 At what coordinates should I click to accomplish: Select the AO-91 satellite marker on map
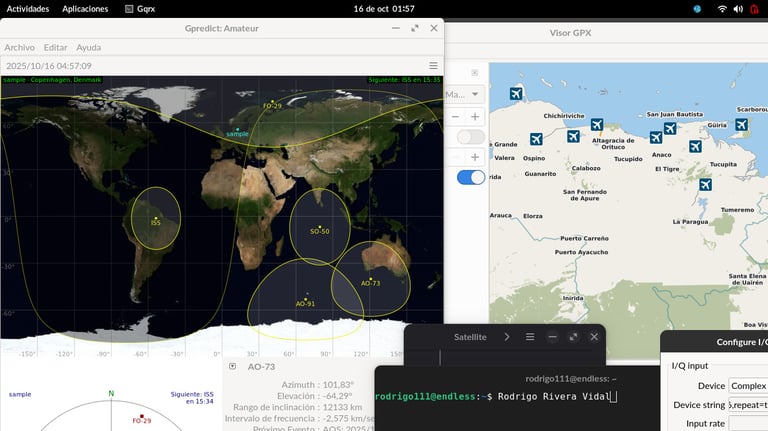306,299
